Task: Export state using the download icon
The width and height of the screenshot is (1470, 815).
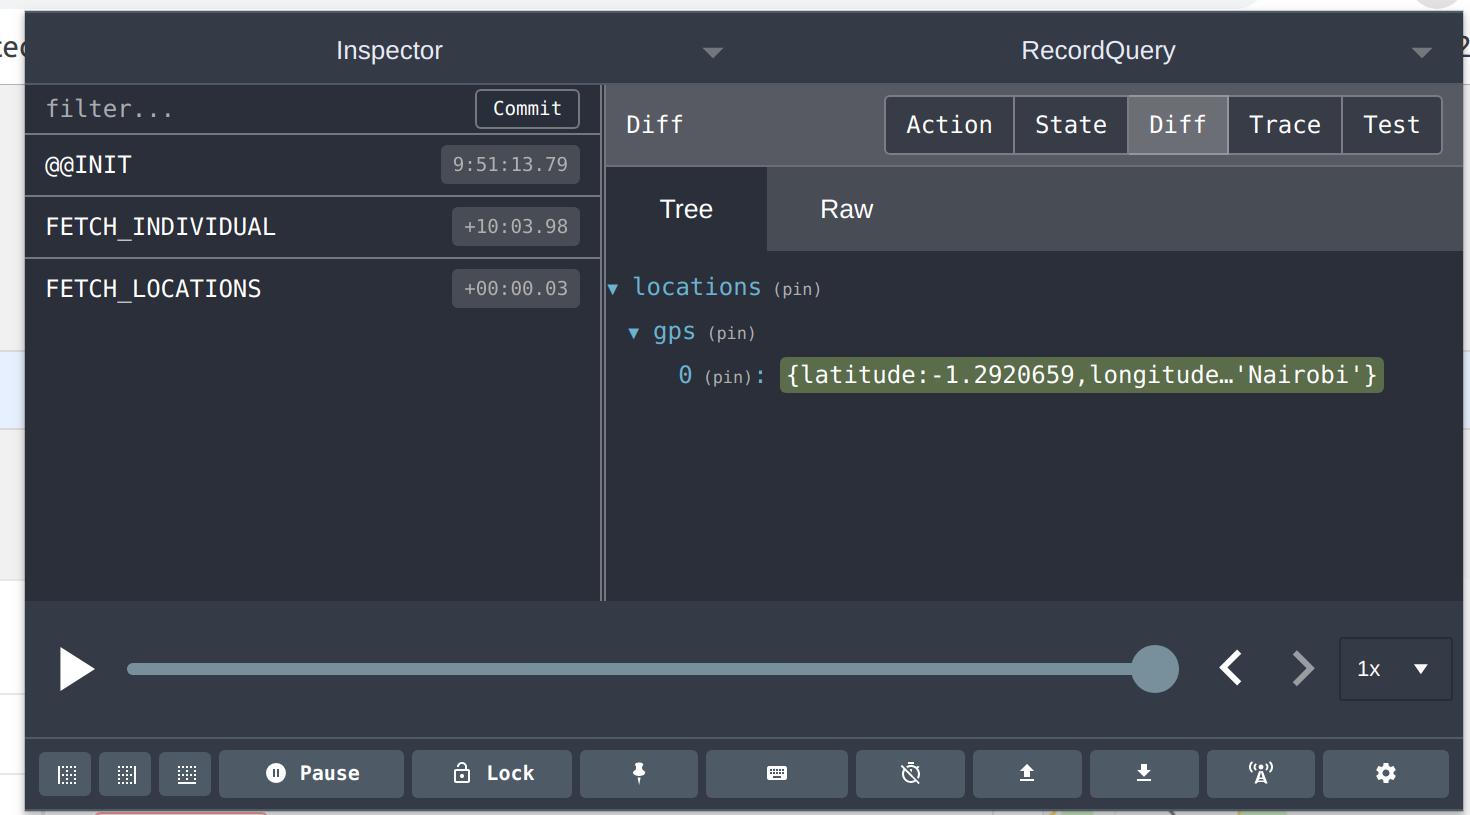Action: (x=1143, y=773)
